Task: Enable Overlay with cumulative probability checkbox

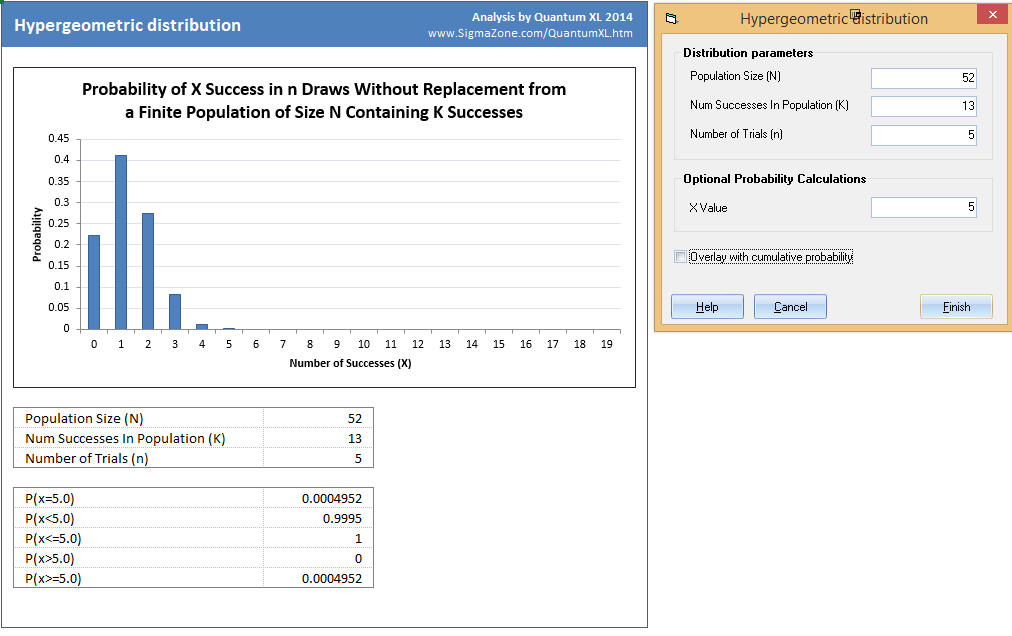Action: [681, 257]
